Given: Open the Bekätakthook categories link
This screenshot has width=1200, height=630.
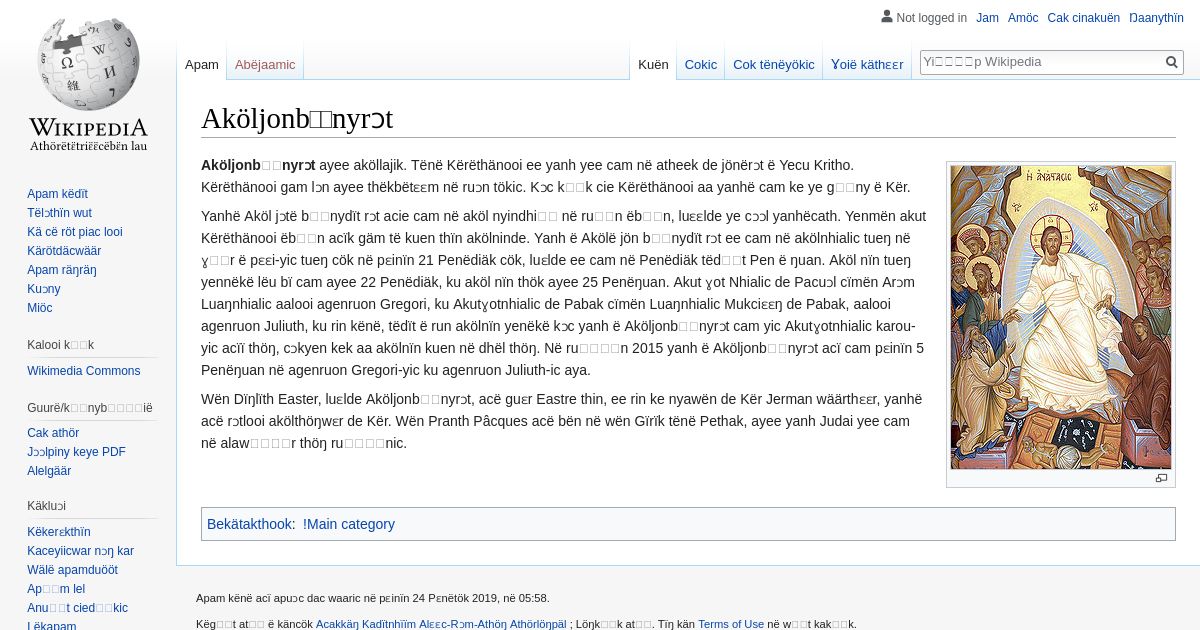Looking at the screenshot, I should coord(249,524).
